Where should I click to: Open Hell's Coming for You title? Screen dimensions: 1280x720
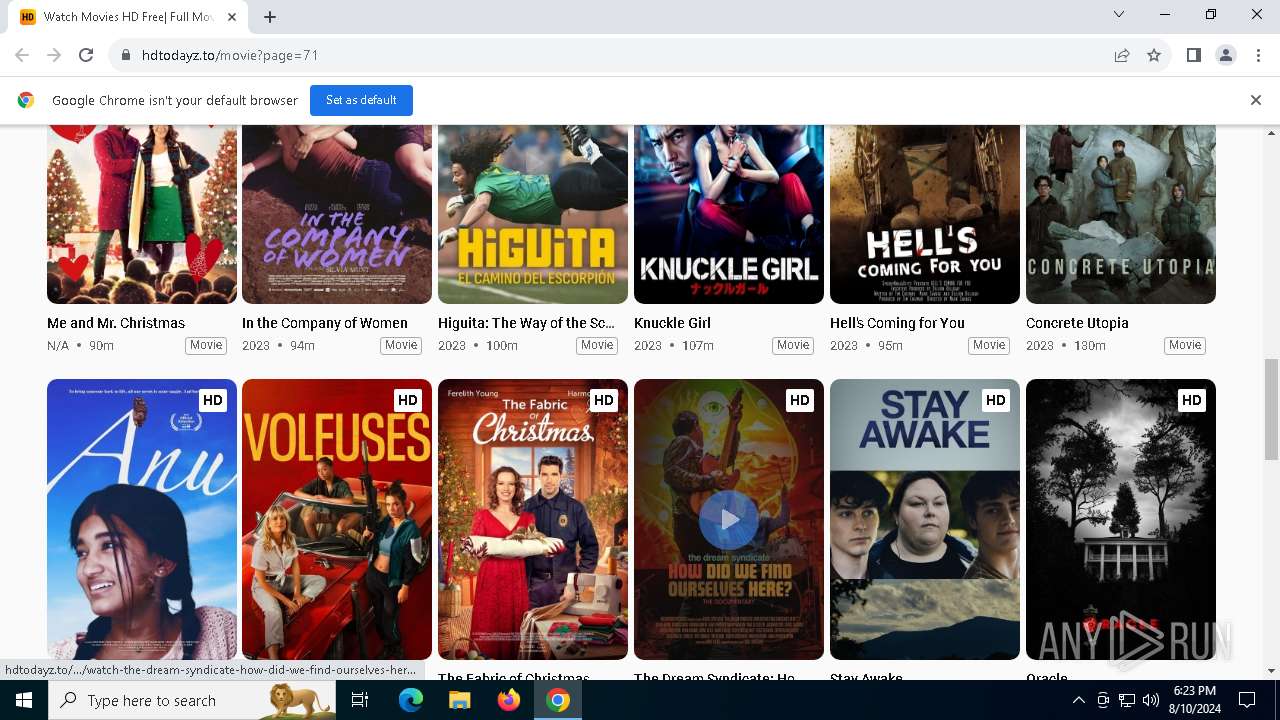tap(897, 323)
